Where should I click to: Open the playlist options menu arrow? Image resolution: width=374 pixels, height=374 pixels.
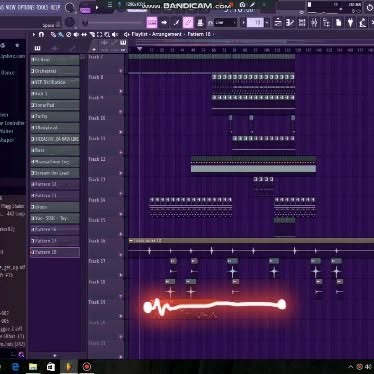(34, 34)
